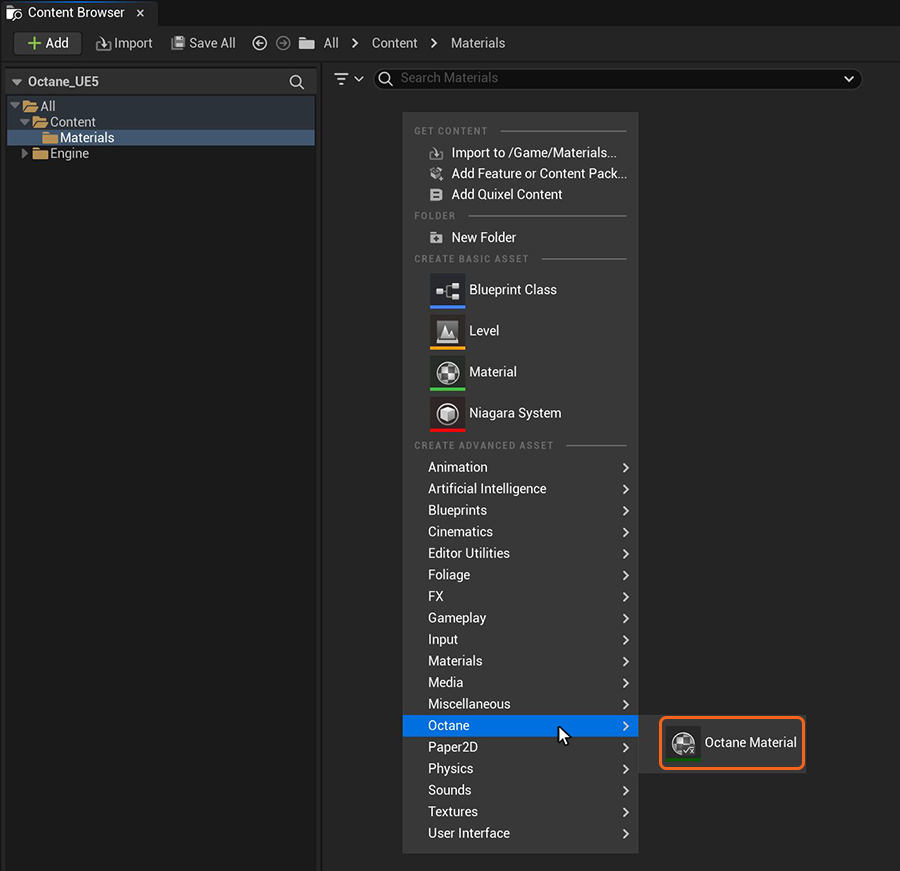Click the All folder icon in tree
Viewport: 900px width, 871px height.
point(30,106)
